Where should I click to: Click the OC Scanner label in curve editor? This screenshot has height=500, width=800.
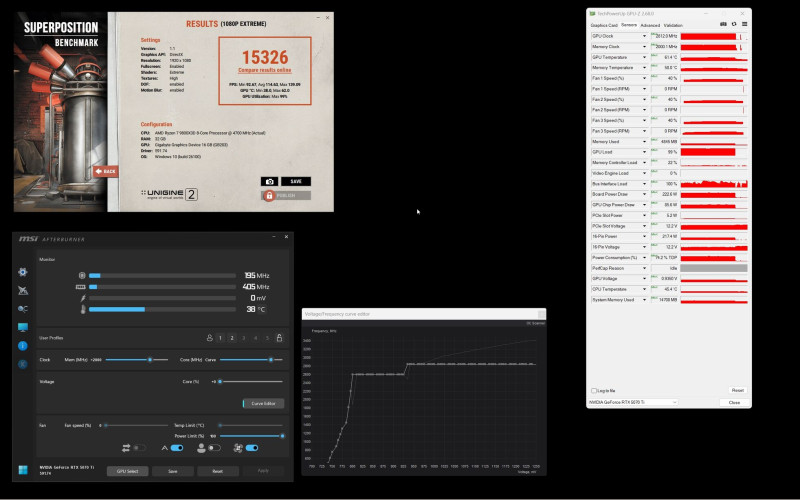536,323
